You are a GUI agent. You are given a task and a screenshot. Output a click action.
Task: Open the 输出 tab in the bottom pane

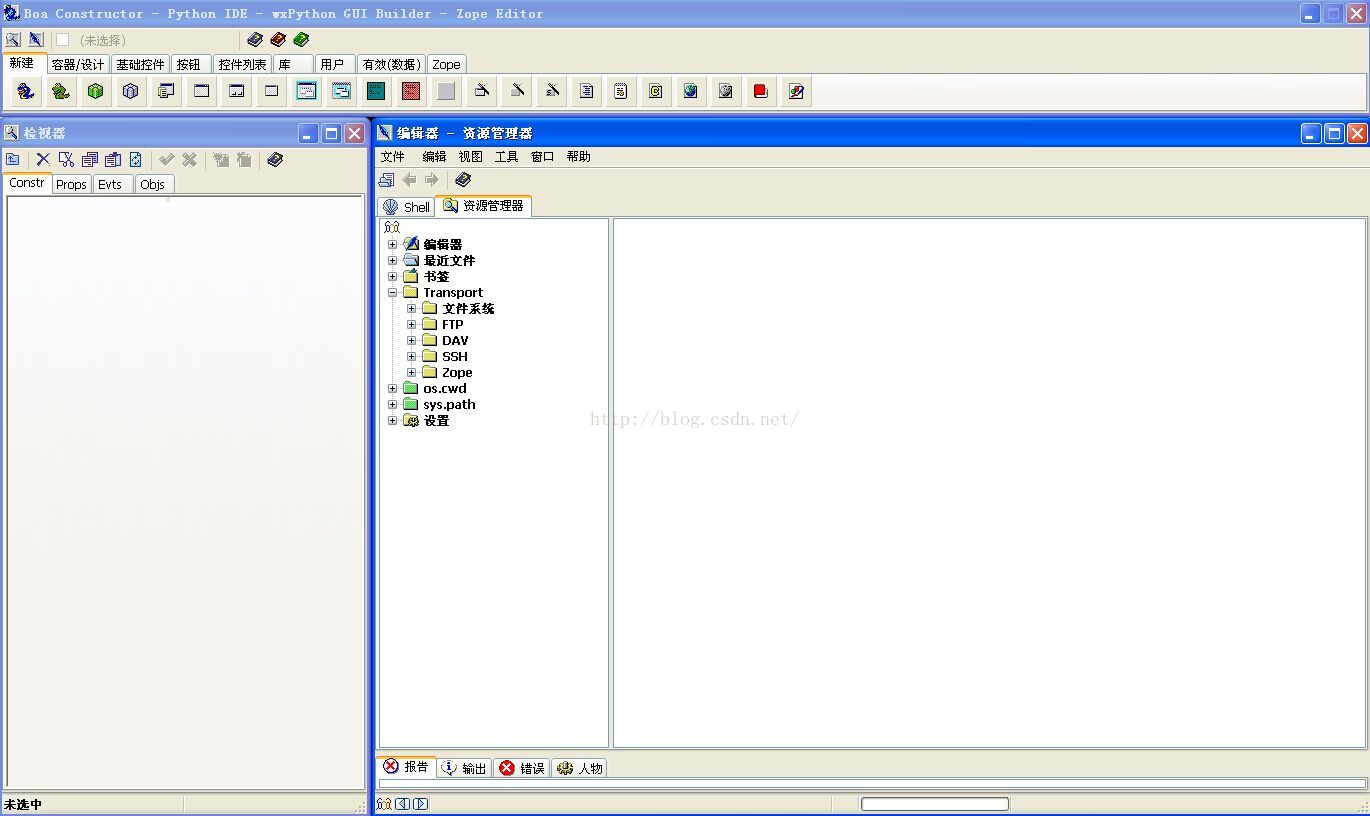click(x=465, y=768)
